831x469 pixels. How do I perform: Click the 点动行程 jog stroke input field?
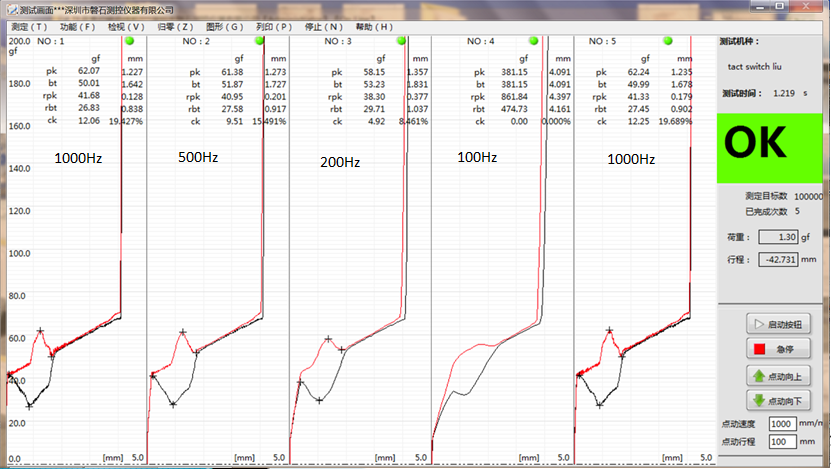click(782, 442)
